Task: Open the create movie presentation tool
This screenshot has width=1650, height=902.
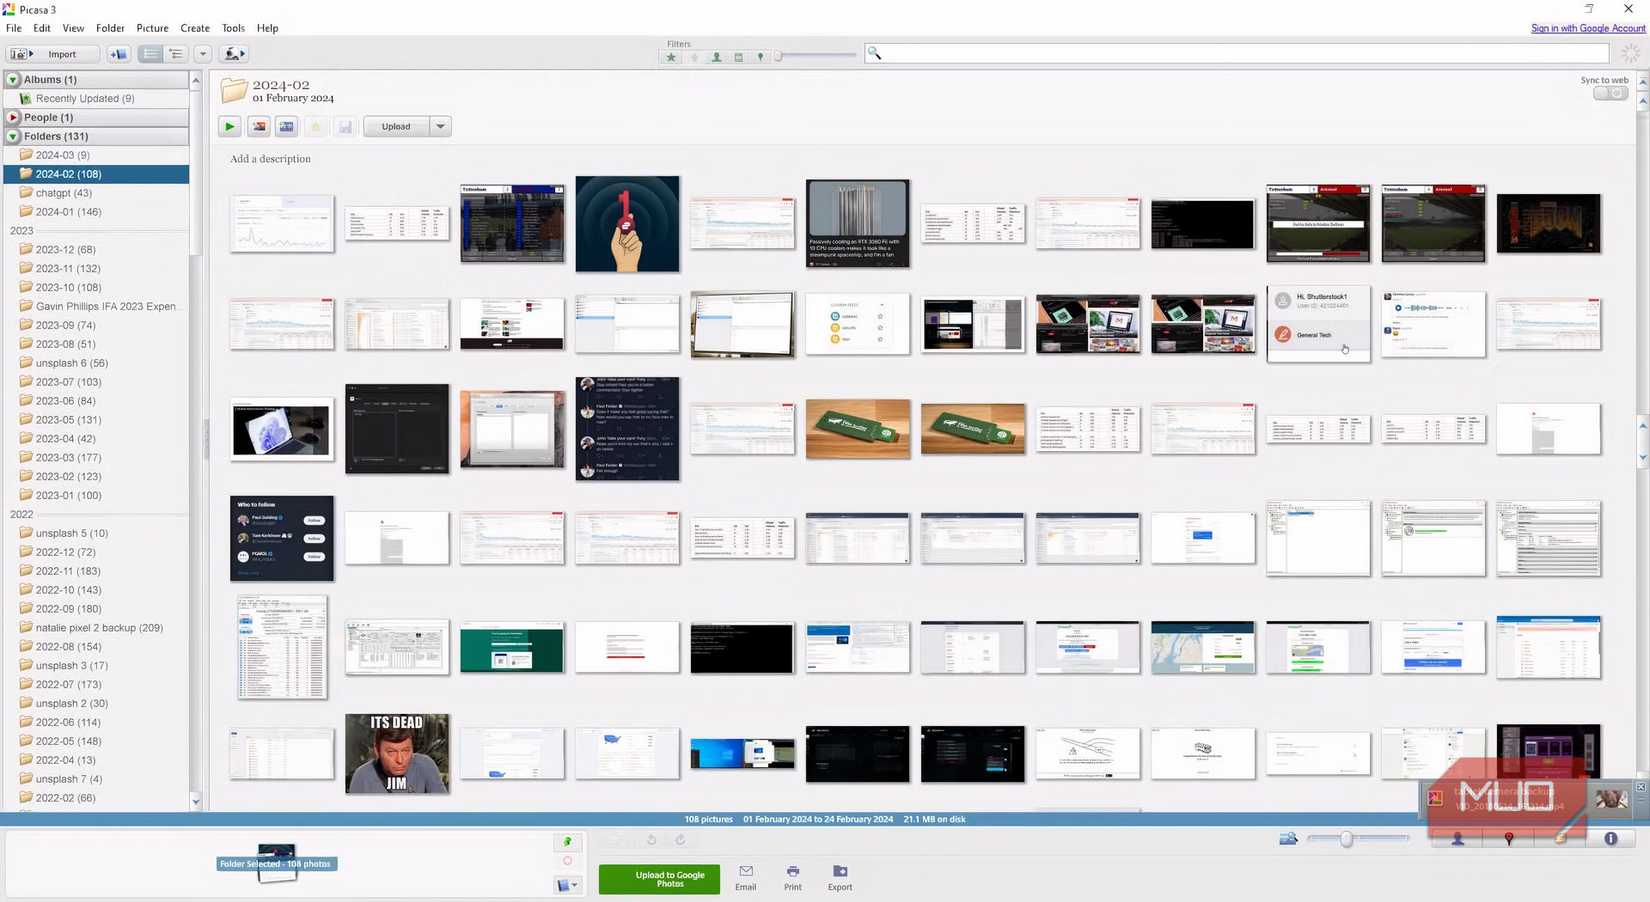Action: tap(287, 126)
